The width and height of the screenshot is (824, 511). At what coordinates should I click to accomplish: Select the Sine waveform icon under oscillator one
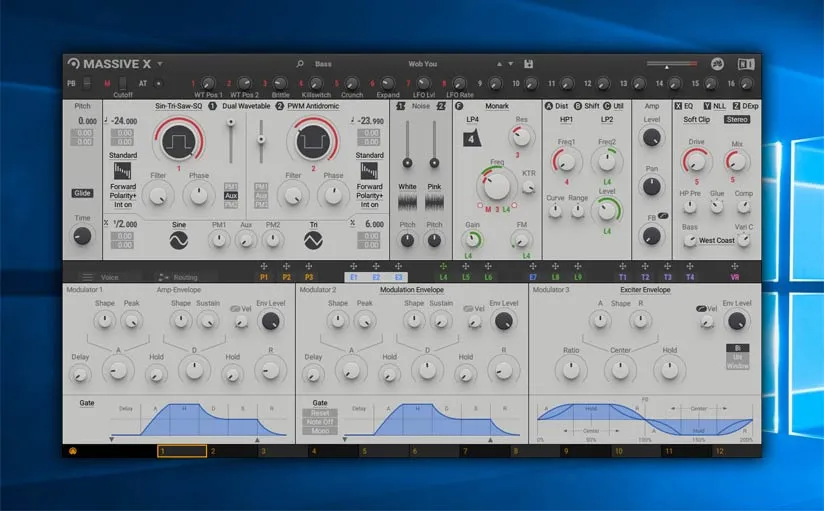click(x=179, y=241)
